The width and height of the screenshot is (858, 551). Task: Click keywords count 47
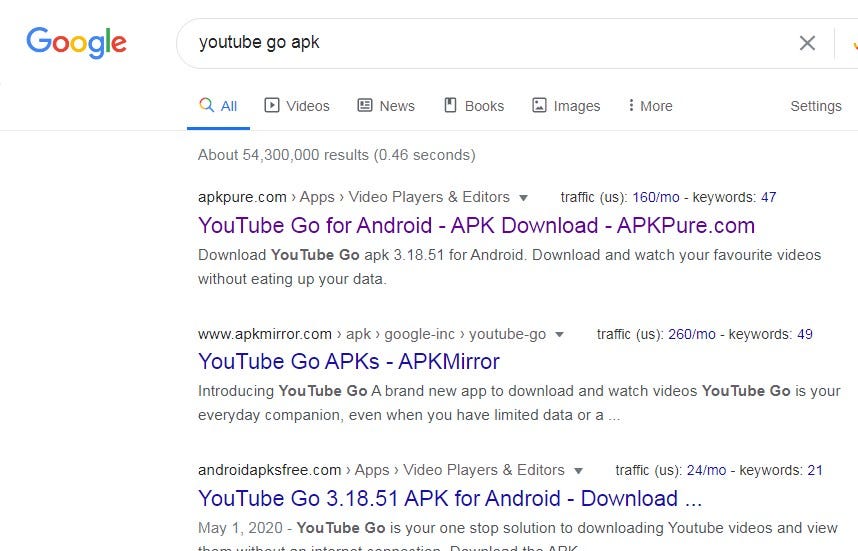pyautogui.click(x=769, y=197)
